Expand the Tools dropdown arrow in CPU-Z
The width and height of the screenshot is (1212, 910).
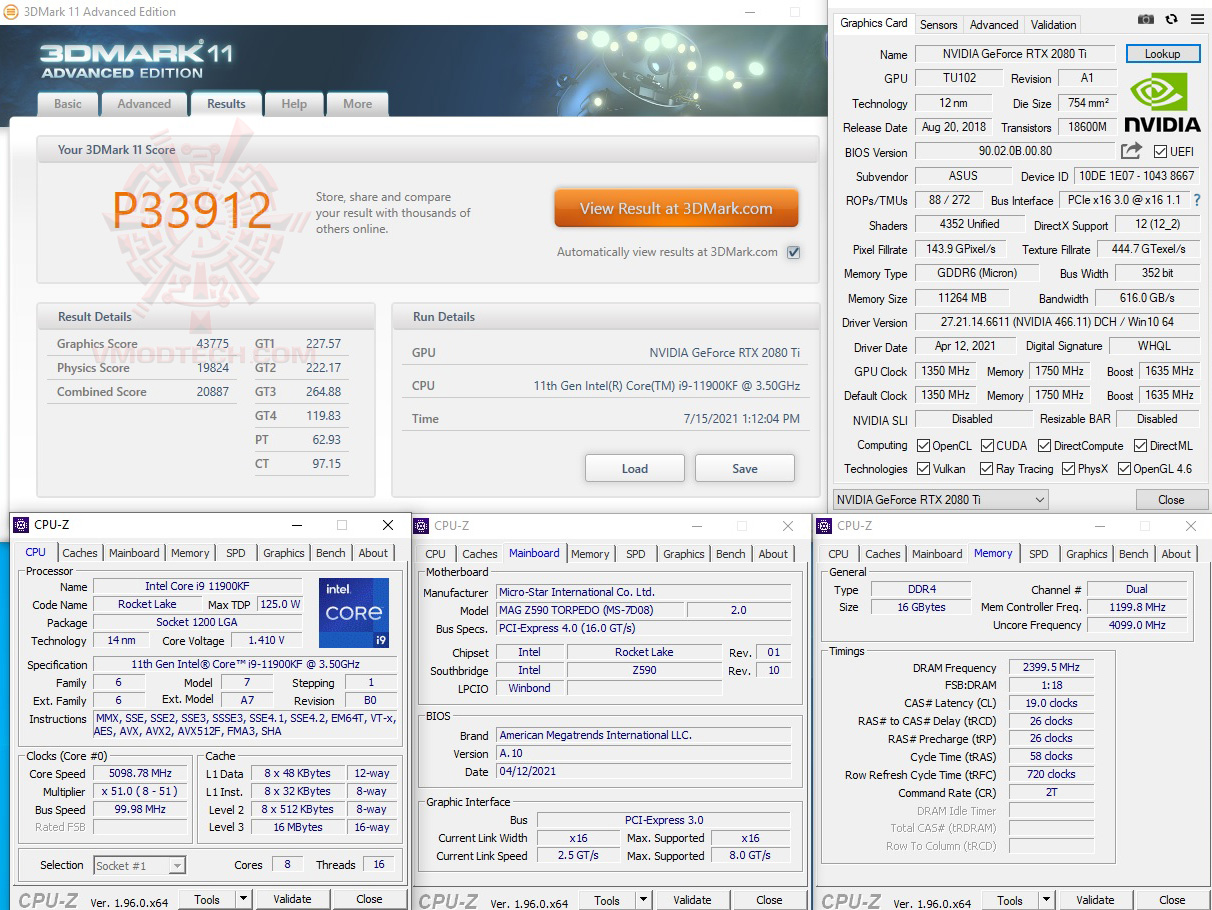click(241, 898)
